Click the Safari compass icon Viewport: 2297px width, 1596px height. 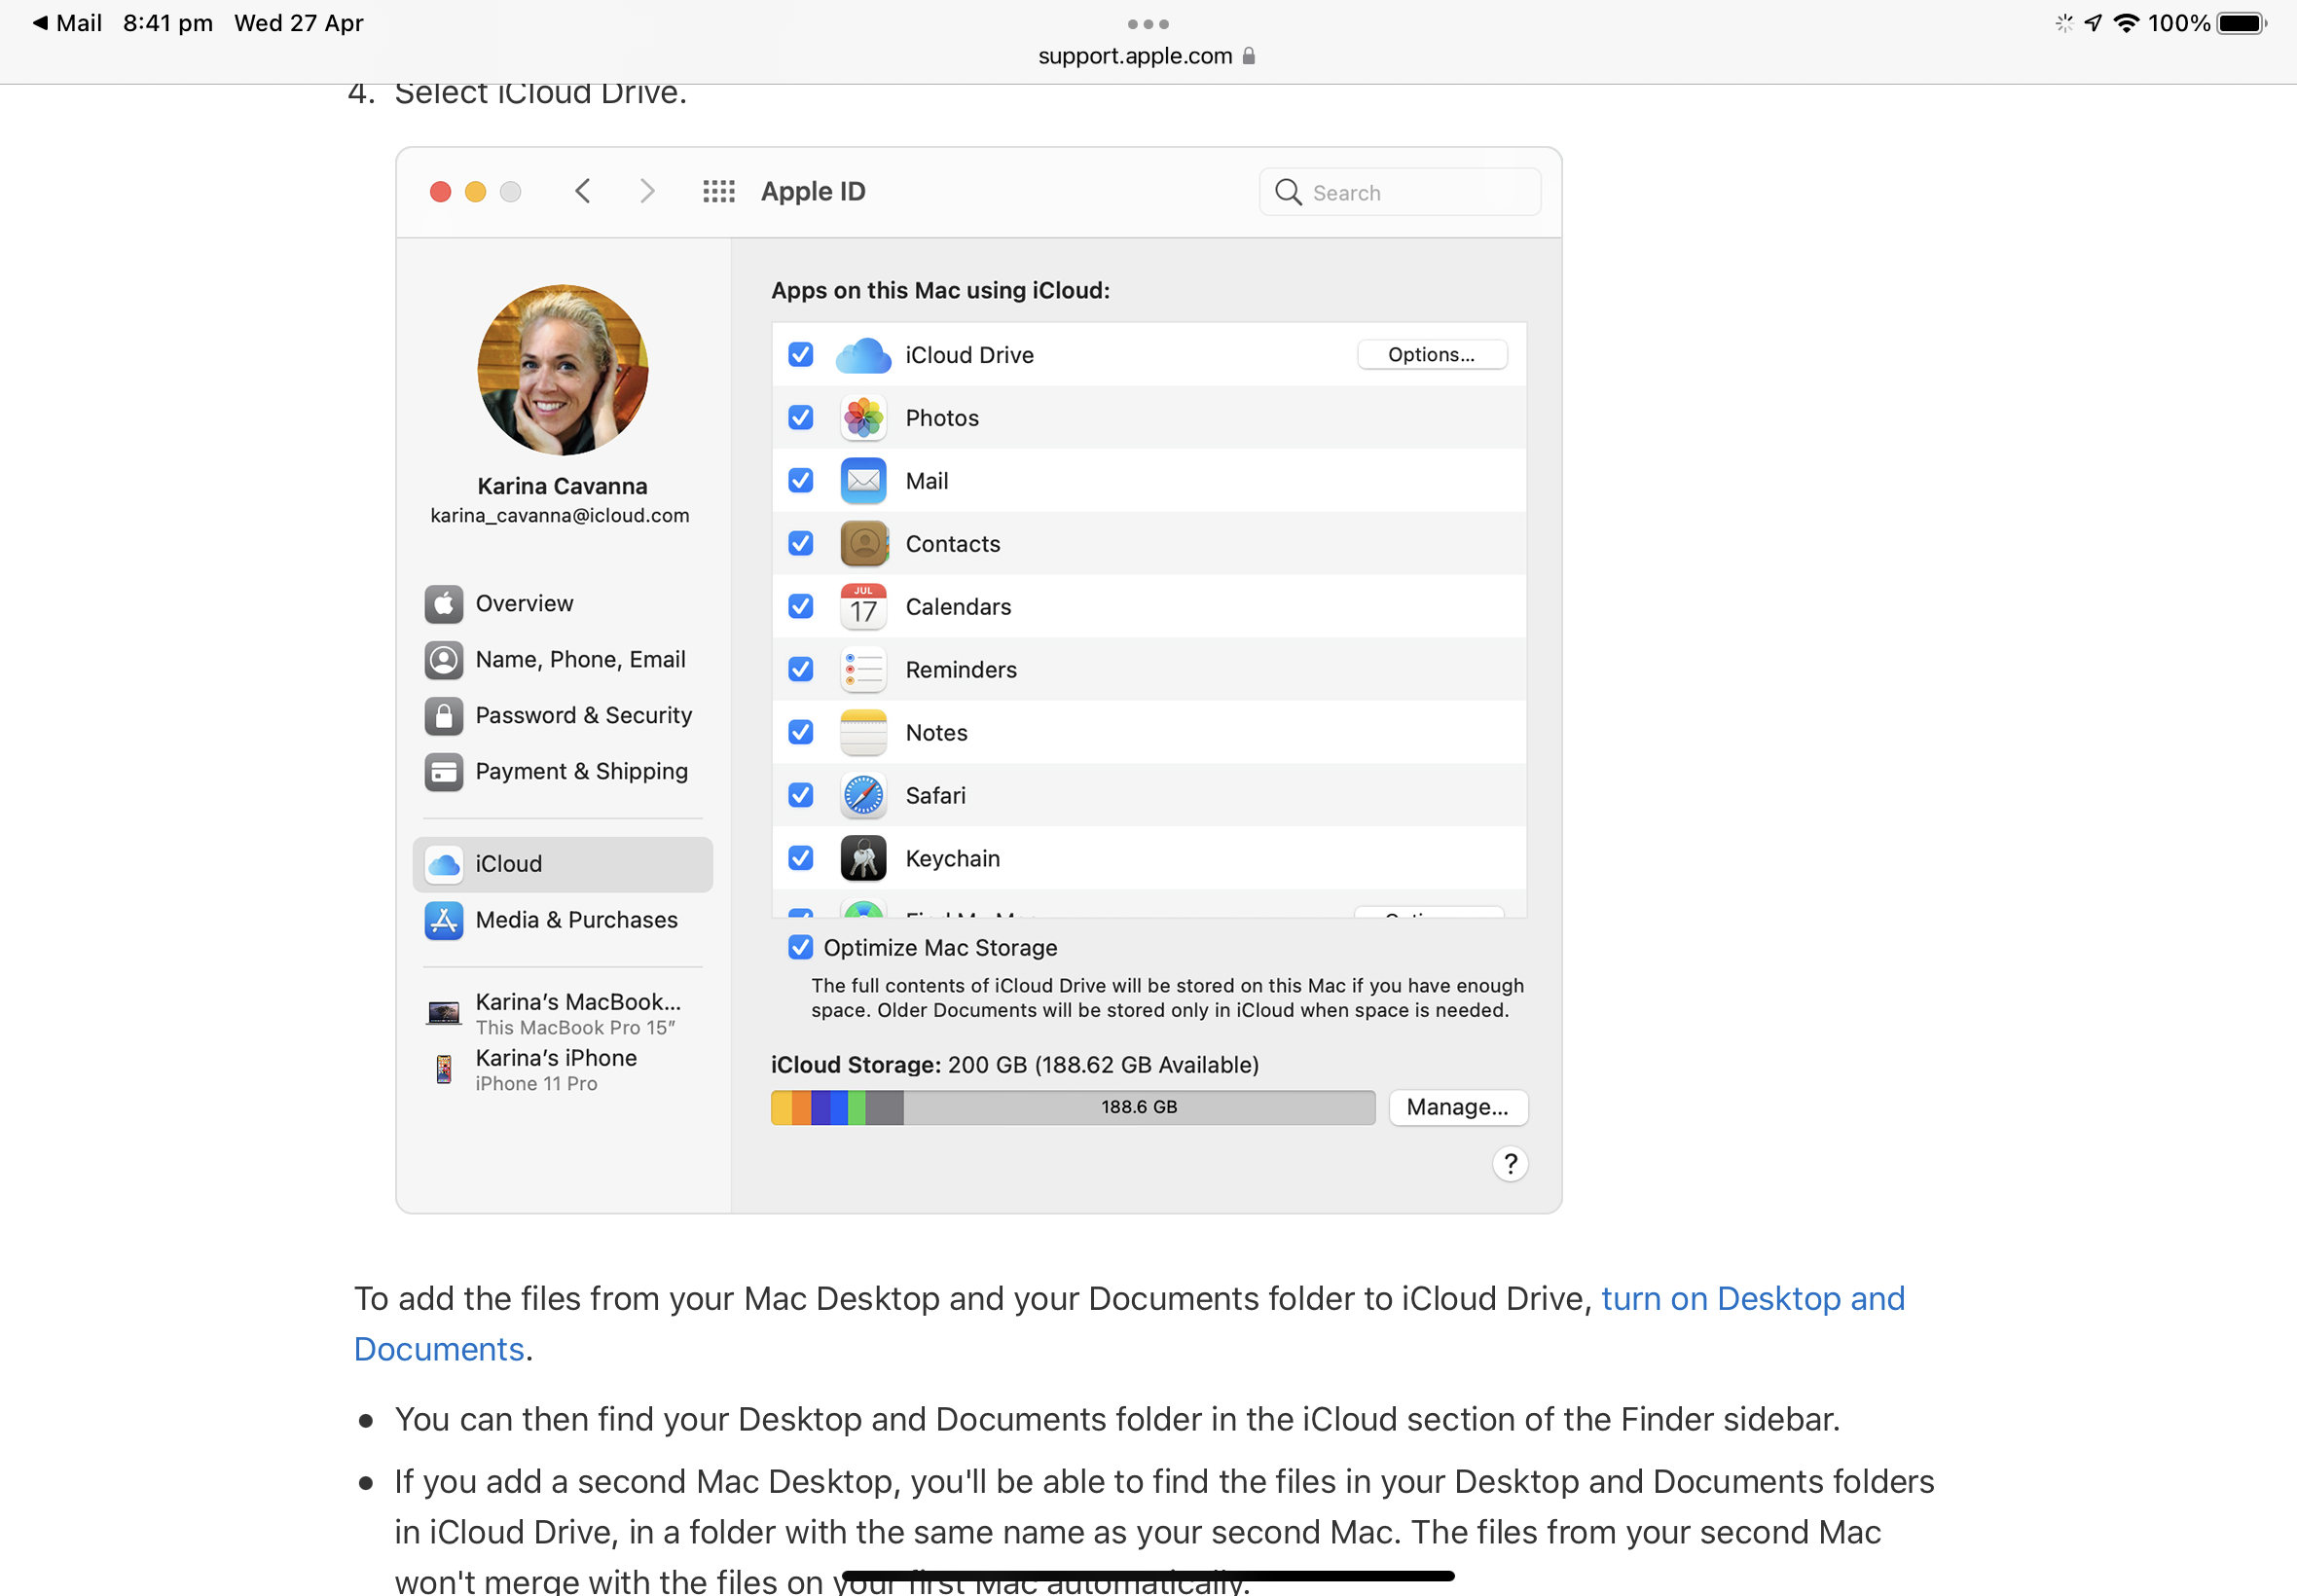pos(862,796)
